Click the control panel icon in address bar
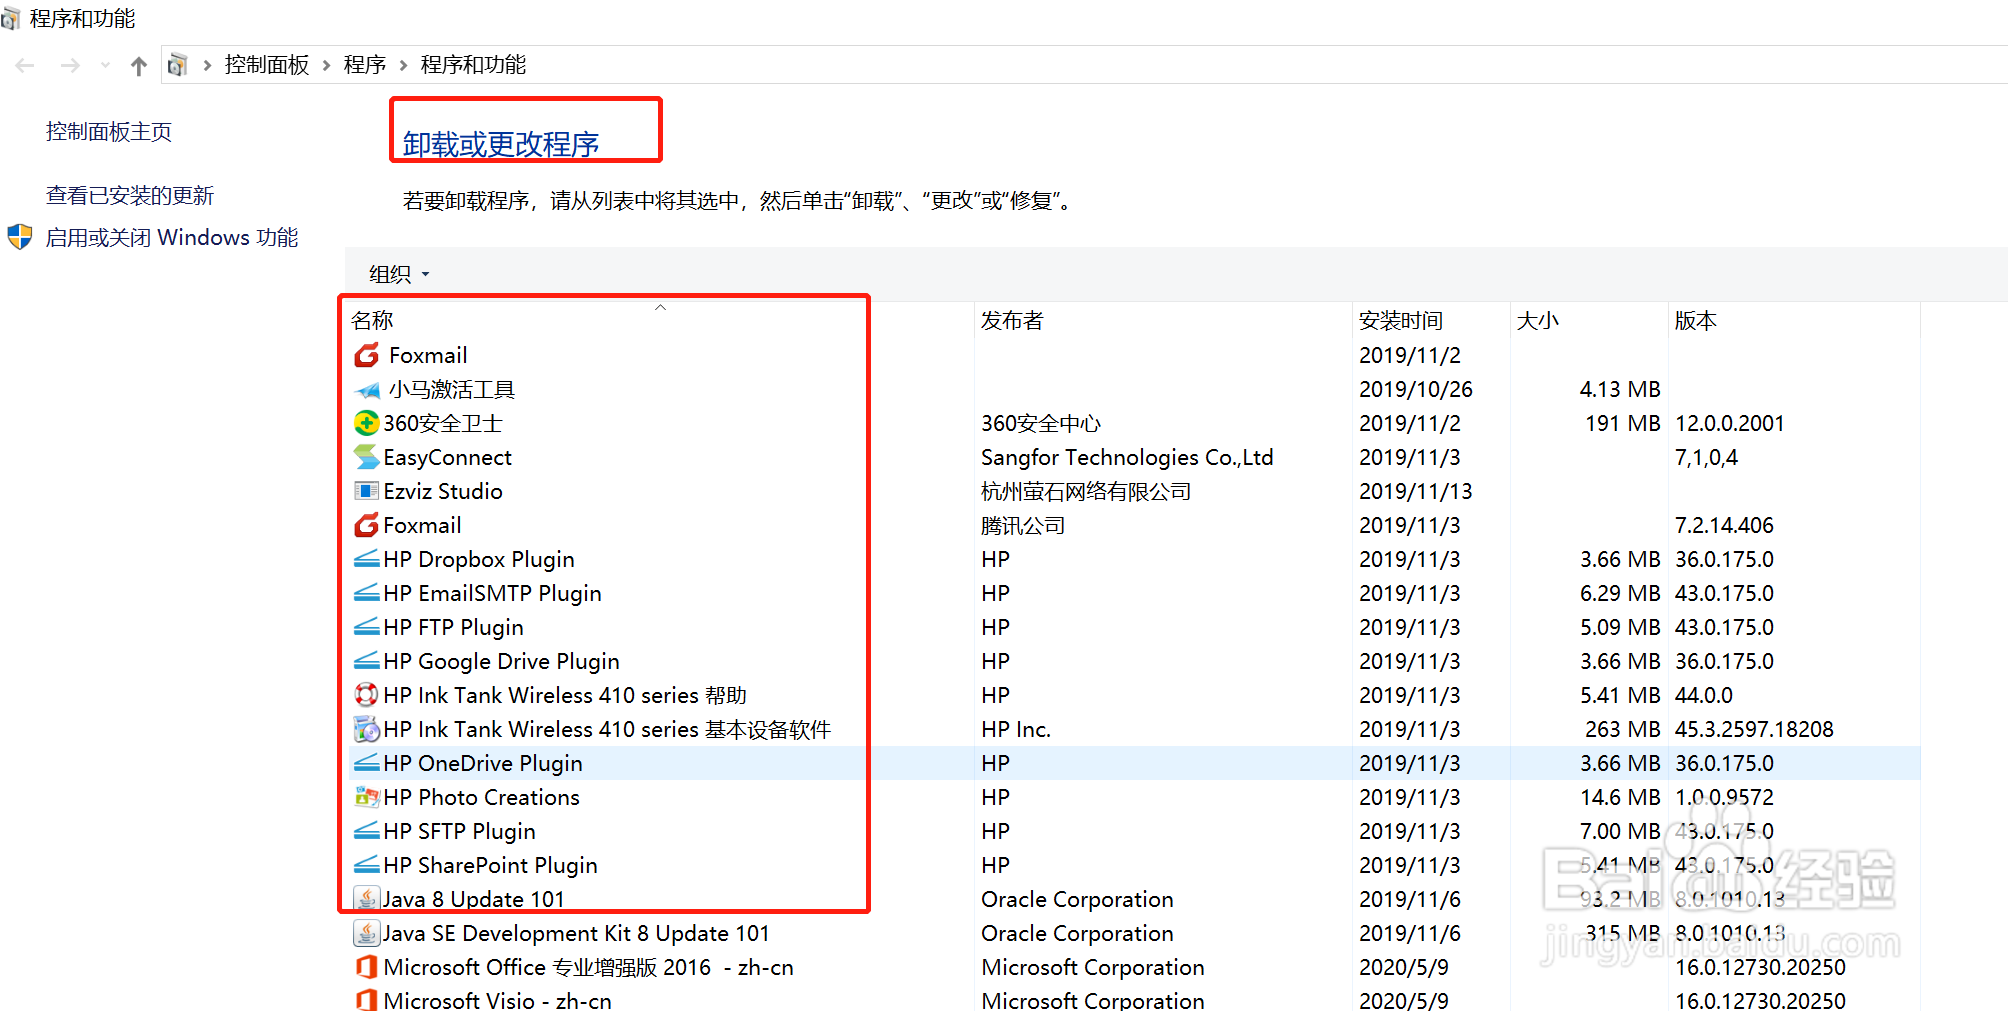This screenshot has width=2008, height=1011. [177, 65]
